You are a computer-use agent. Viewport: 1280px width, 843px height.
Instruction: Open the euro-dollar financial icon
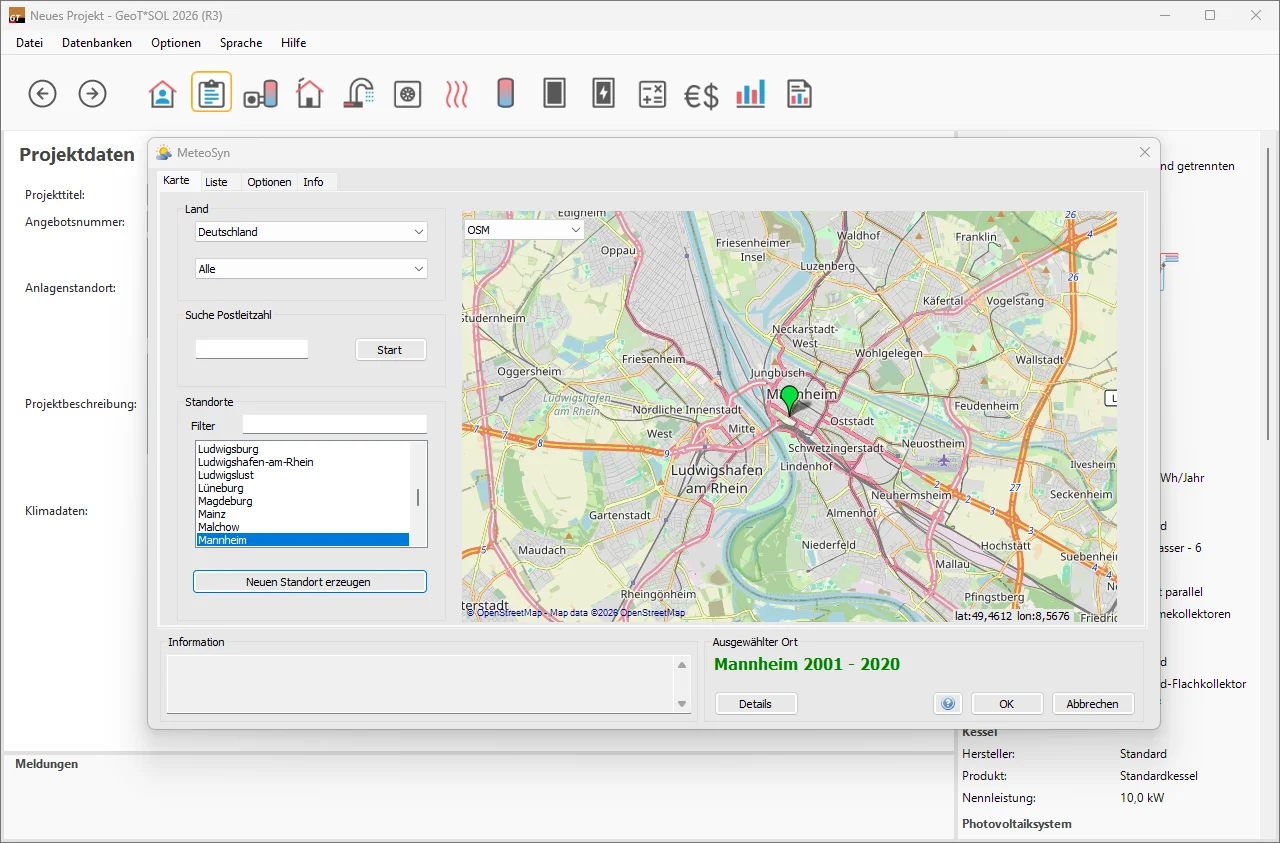pyautogui.click(x=701, y=95)
